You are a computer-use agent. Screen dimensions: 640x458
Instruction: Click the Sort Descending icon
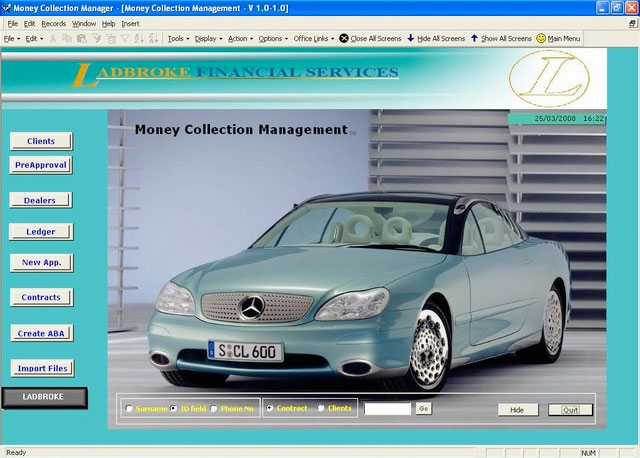pos(153,39)
